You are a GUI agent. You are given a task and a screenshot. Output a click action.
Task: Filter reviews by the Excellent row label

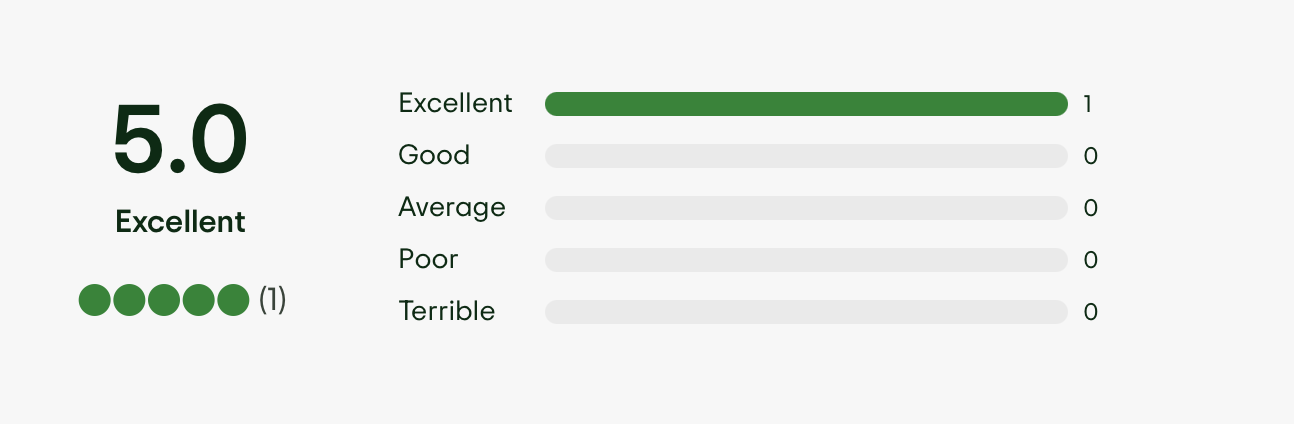point(455,103)
